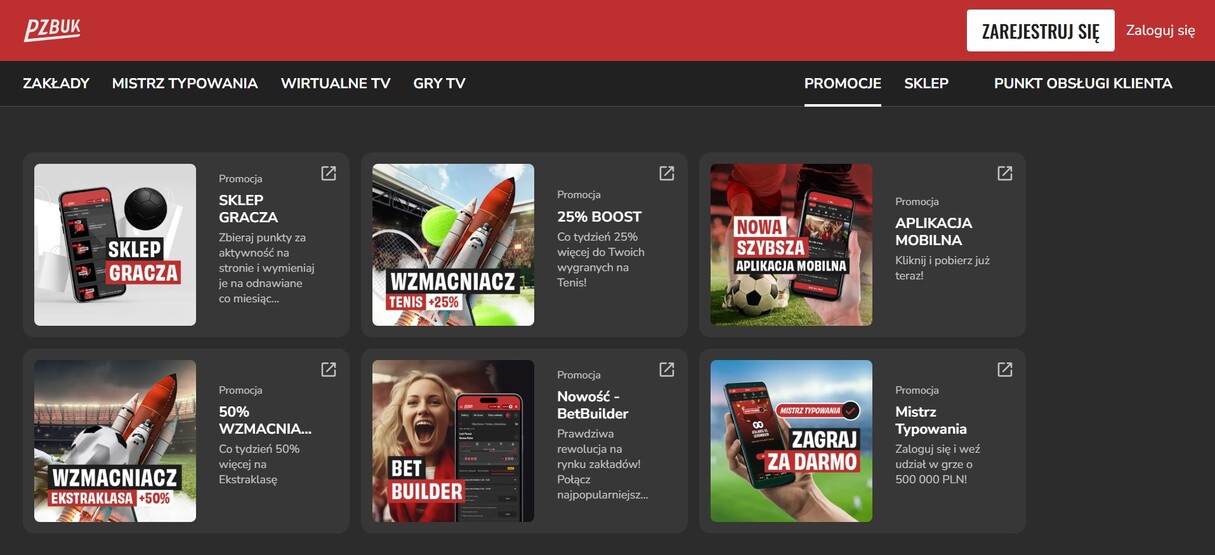Image resolution: width=1215 pixels, height=555 pixels.
Task: Click the Promocja label above APLIKACJA MOBILNA
Action: coord(916,202)
